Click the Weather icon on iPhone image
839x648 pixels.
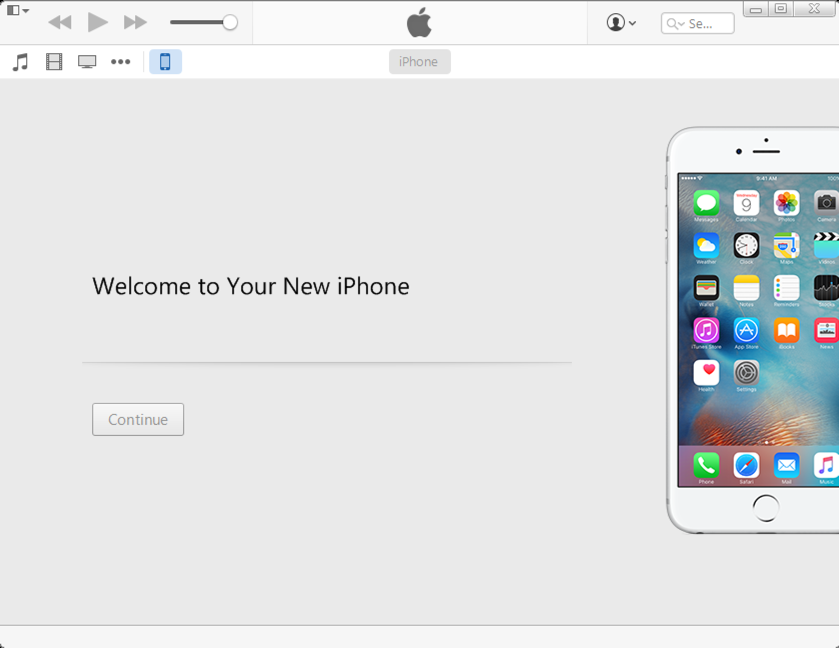(x=706, y=246)
